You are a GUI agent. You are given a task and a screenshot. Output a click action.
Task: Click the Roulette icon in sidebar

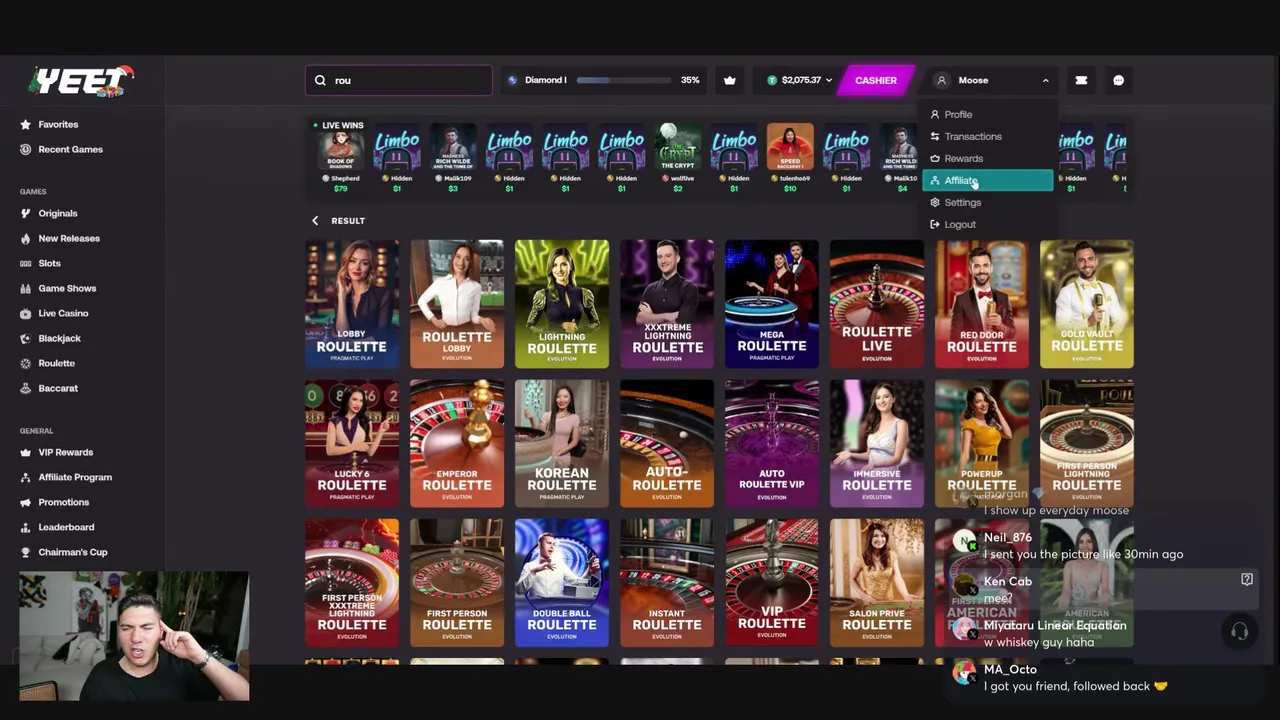click(26, 363)
